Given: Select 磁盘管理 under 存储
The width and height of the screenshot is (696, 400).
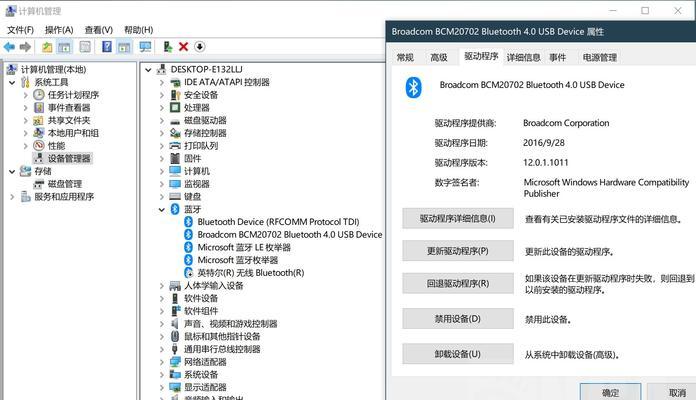Looking at the screenshot, I should [64, 184].
